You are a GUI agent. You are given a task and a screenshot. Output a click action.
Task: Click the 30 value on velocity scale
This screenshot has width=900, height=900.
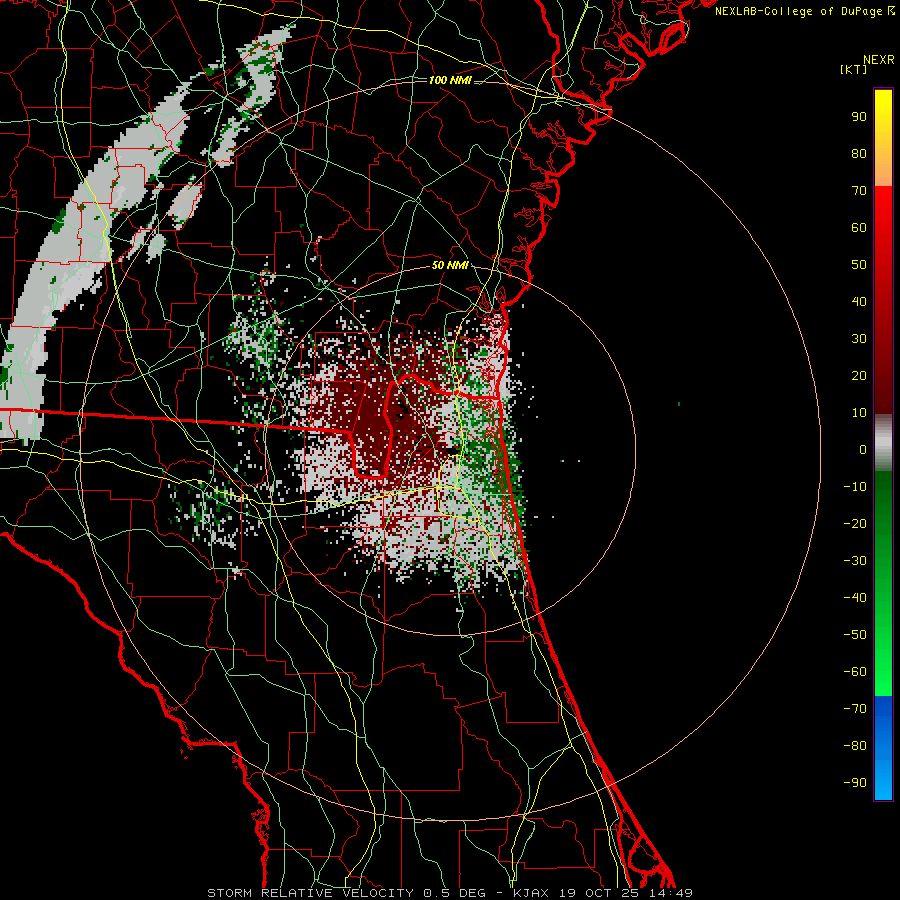pyautogui.click(x=859, y=339)
